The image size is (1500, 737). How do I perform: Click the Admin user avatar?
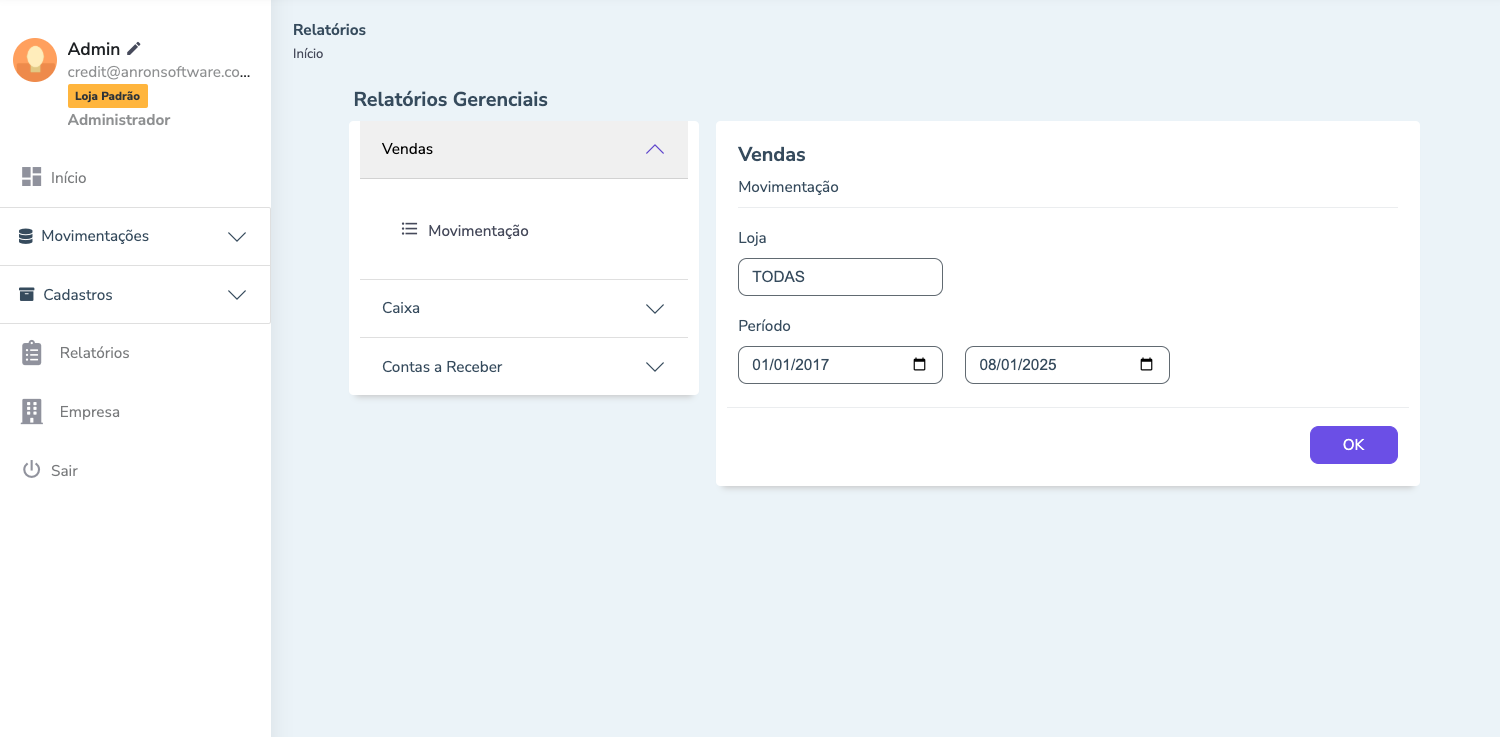[35, 60]
